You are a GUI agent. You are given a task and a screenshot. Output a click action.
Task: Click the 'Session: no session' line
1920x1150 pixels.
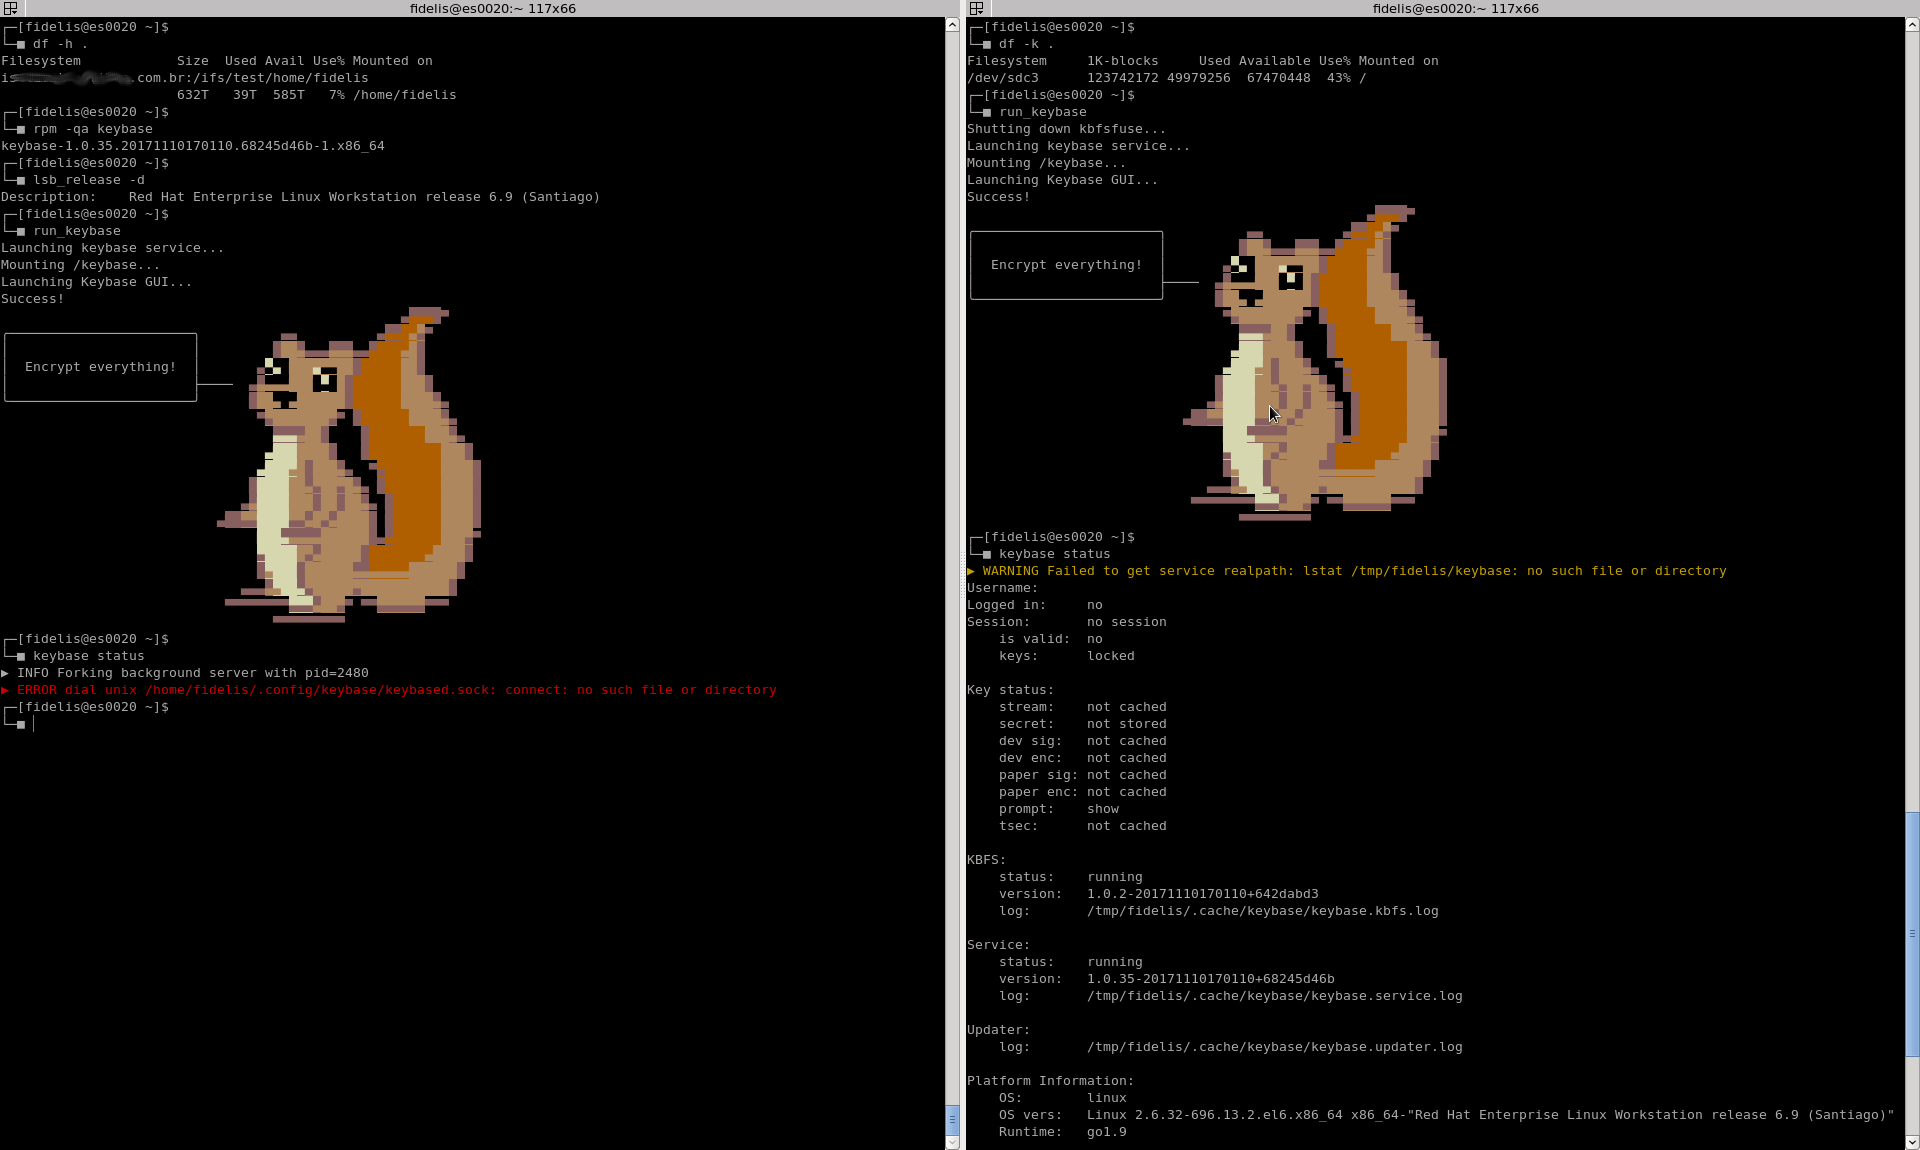(x=1067, y=622)
